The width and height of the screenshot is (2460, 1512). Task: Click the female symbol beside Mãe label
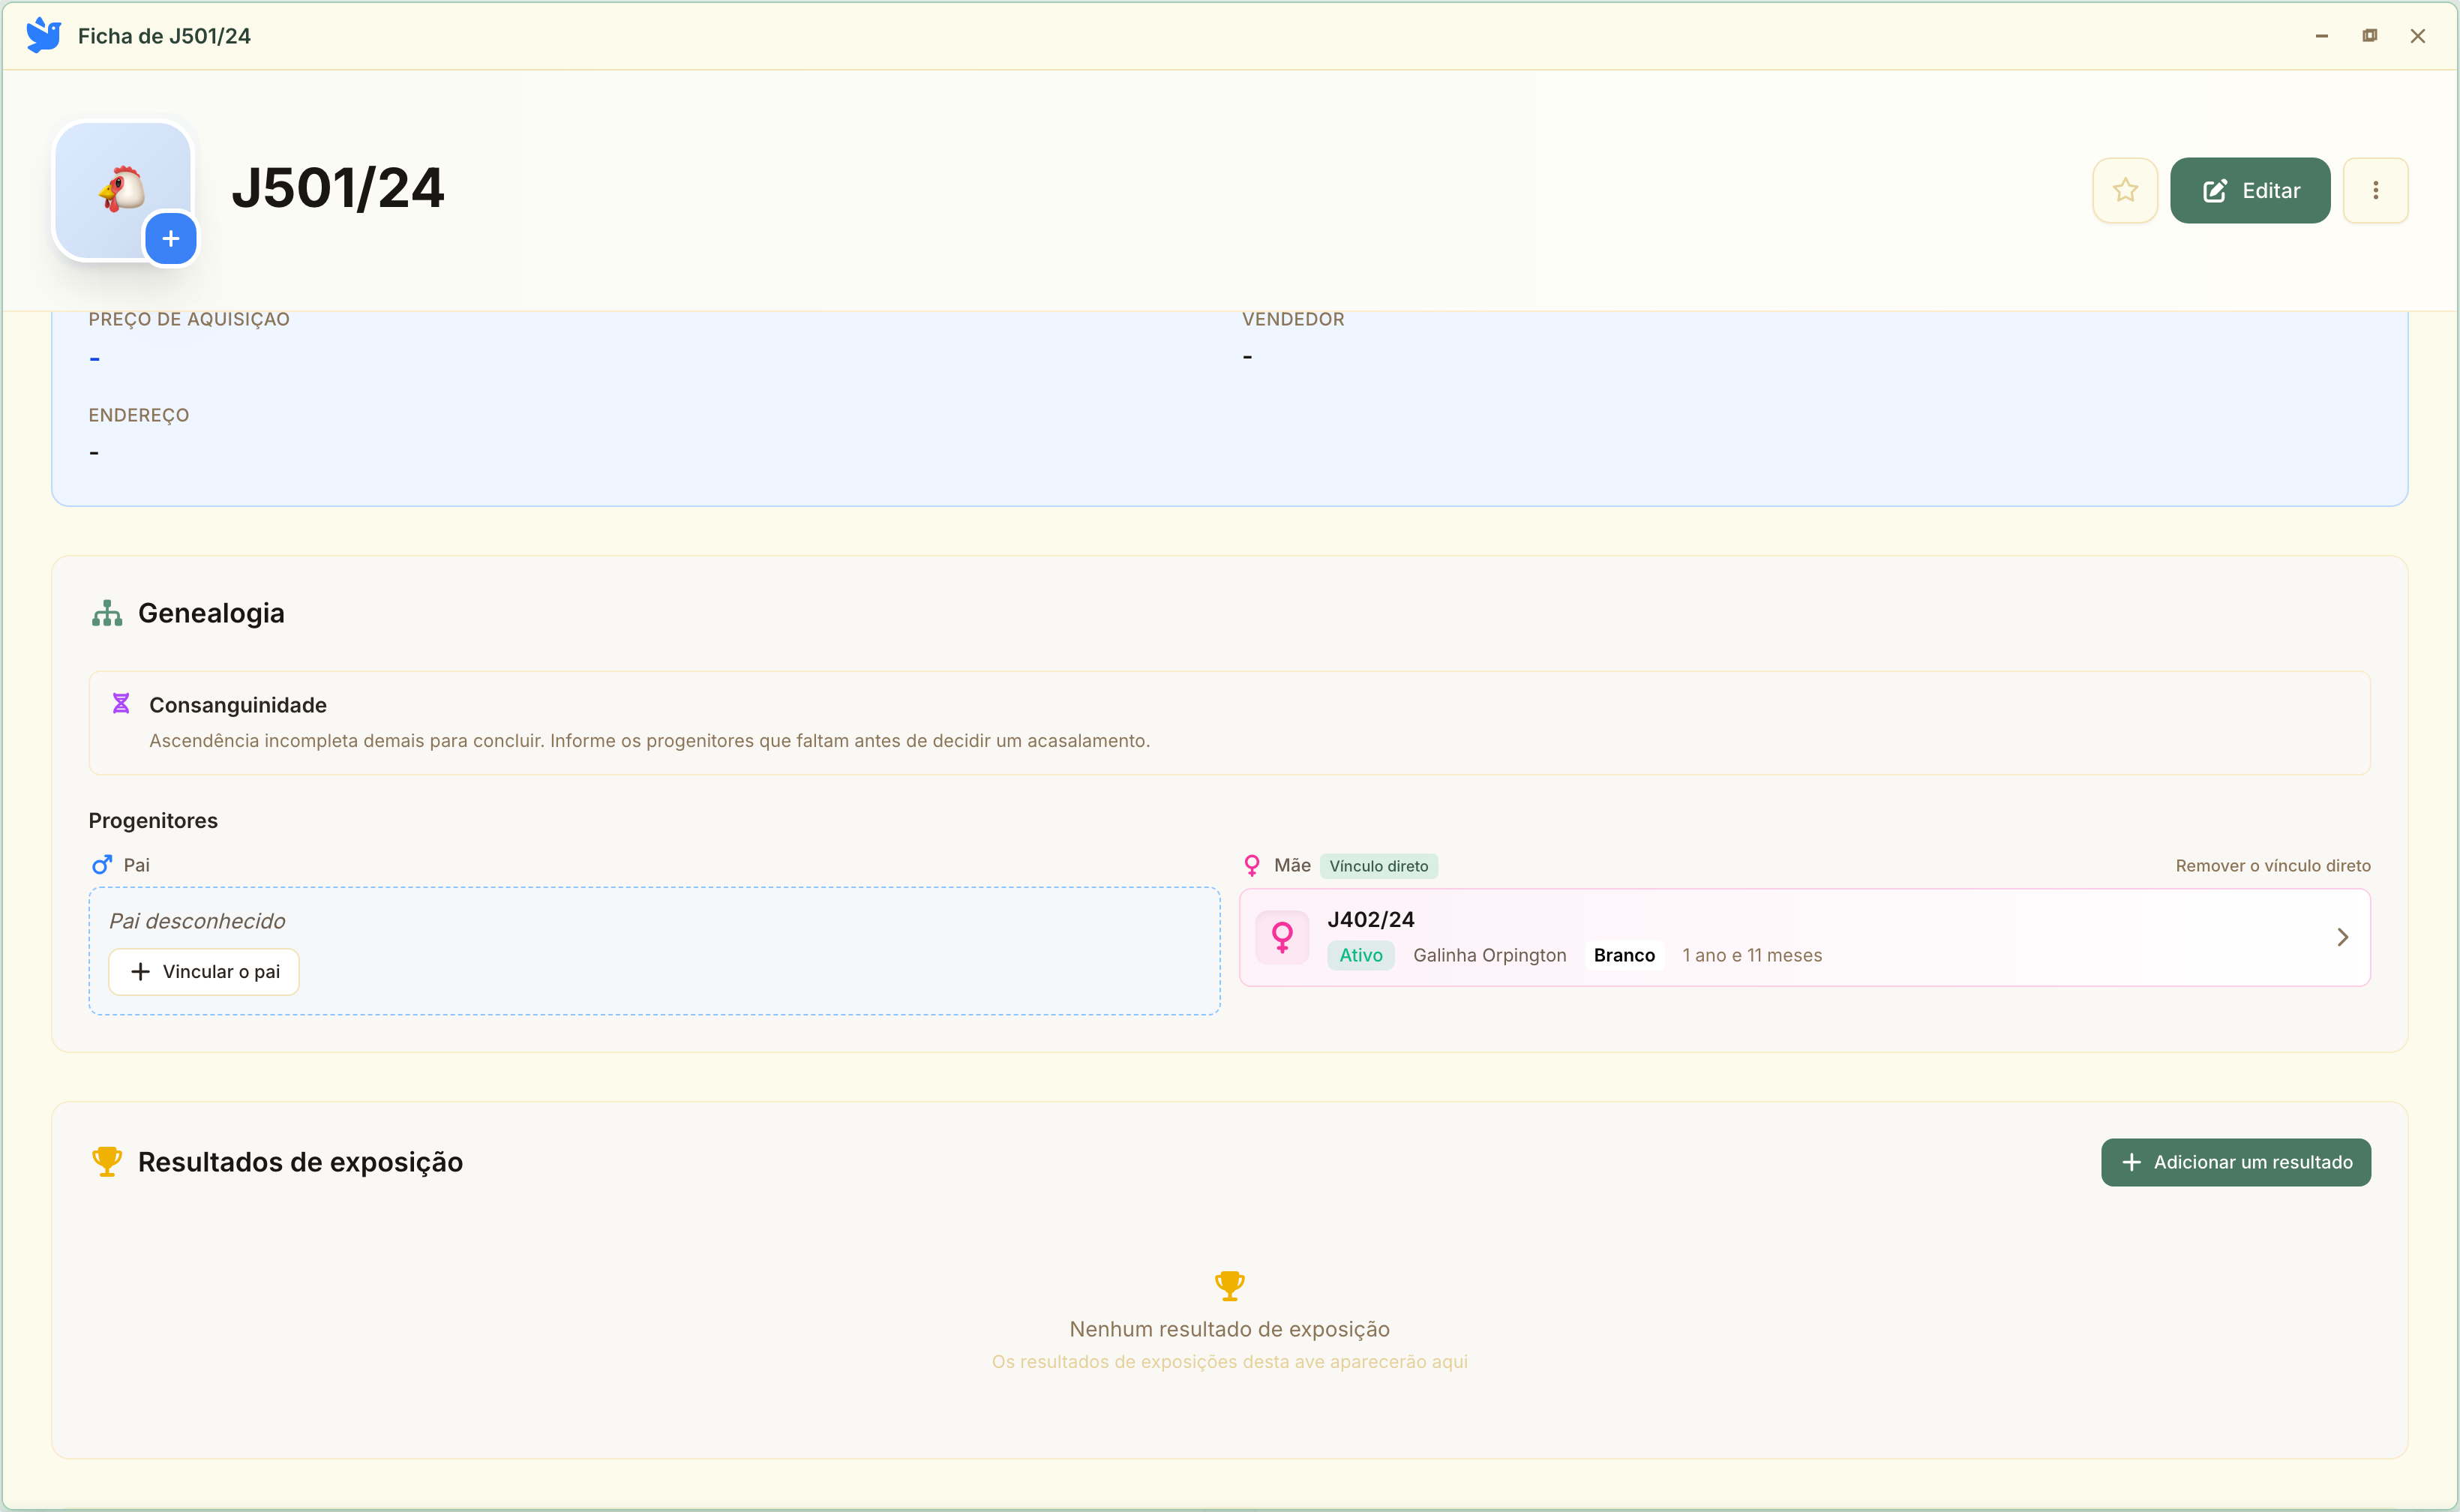click(x=1252, y=865)
